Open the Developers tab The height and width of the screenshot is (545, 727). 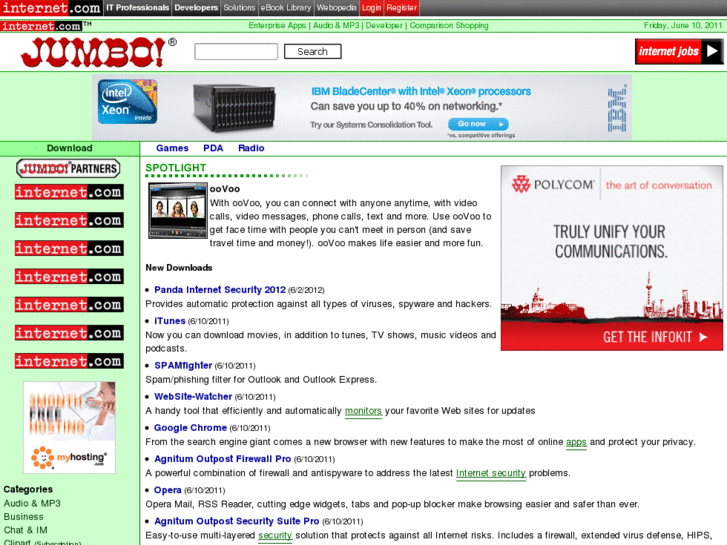pos(196,8)
